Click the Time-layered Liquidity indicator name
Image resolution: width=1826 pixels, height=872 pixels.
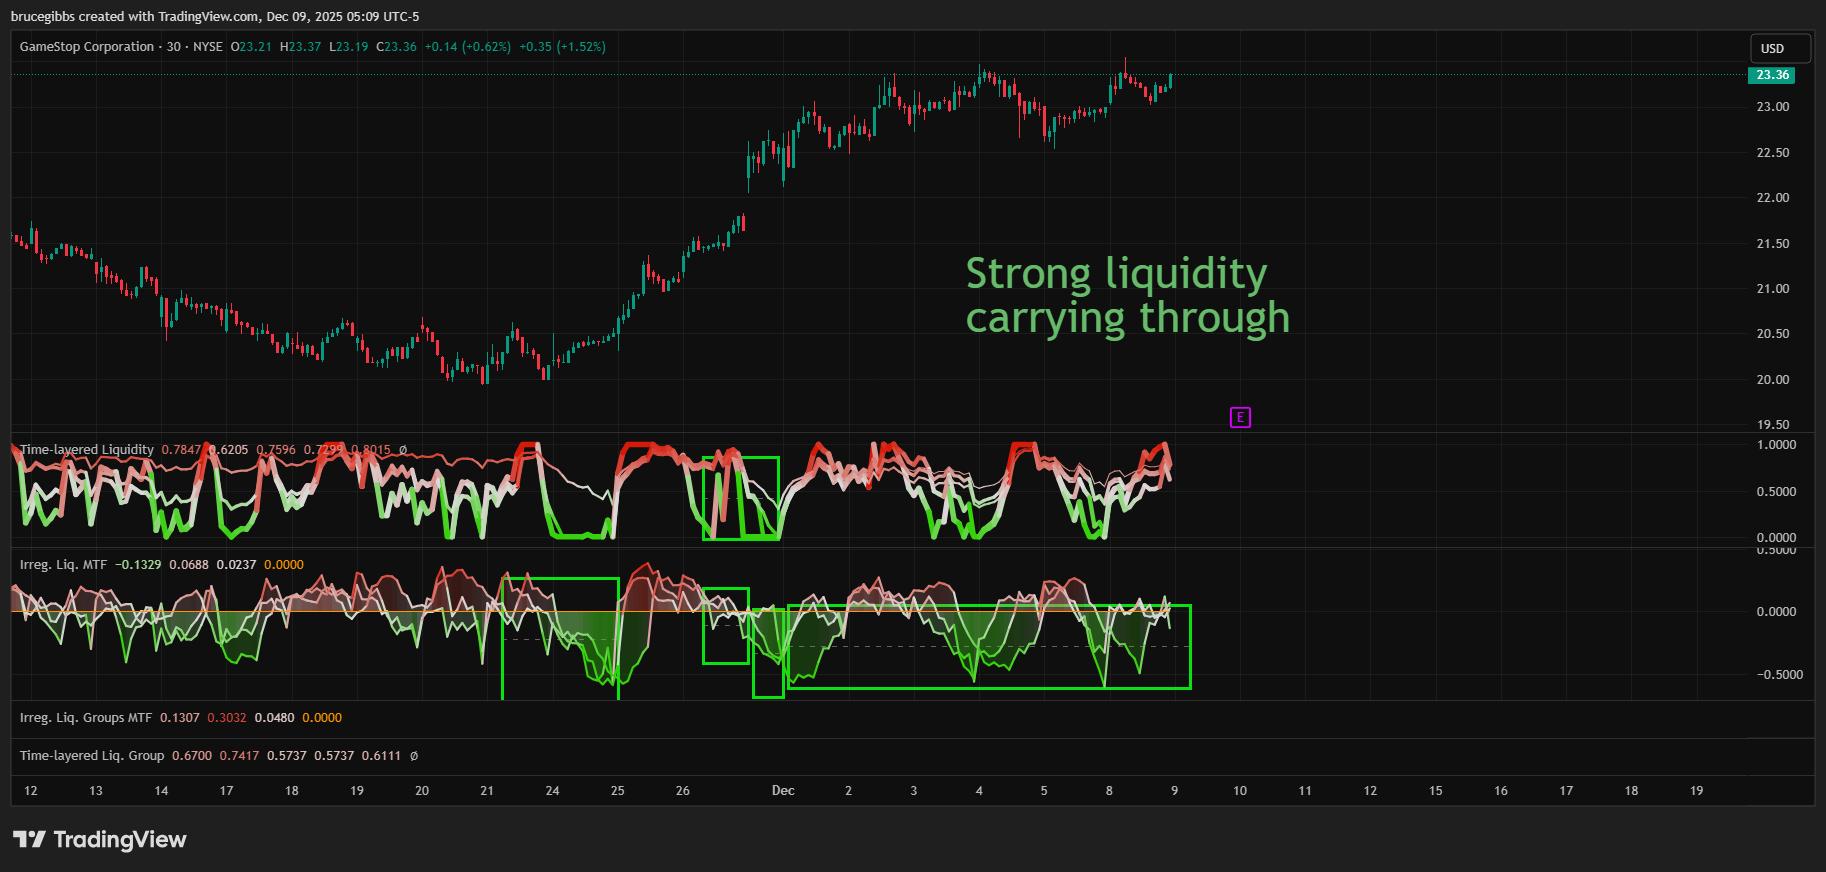click(87, 450)
